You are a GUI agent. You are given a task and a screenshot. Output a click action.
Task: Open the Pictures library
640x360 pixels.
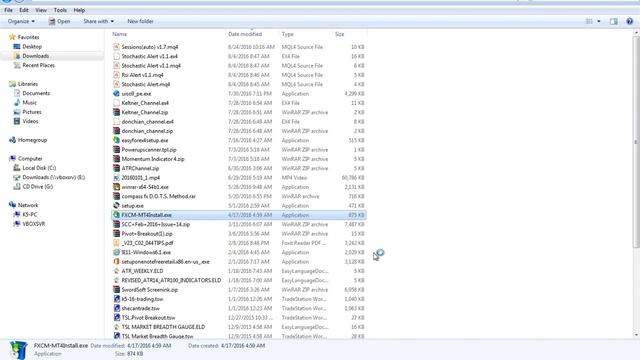coord(32,112)
